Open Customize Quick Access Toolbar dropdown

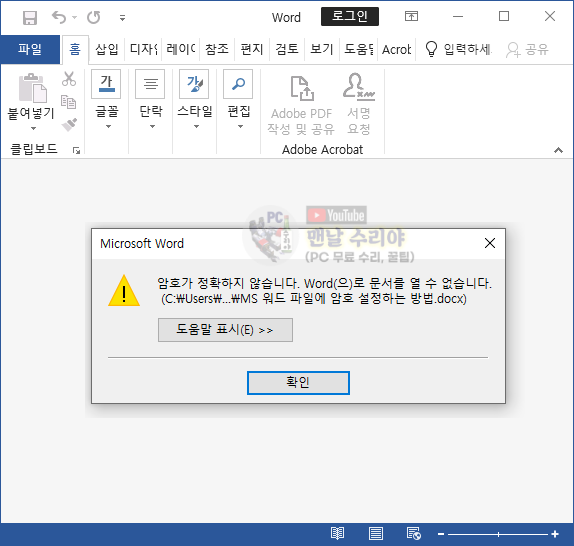[122, 18]
